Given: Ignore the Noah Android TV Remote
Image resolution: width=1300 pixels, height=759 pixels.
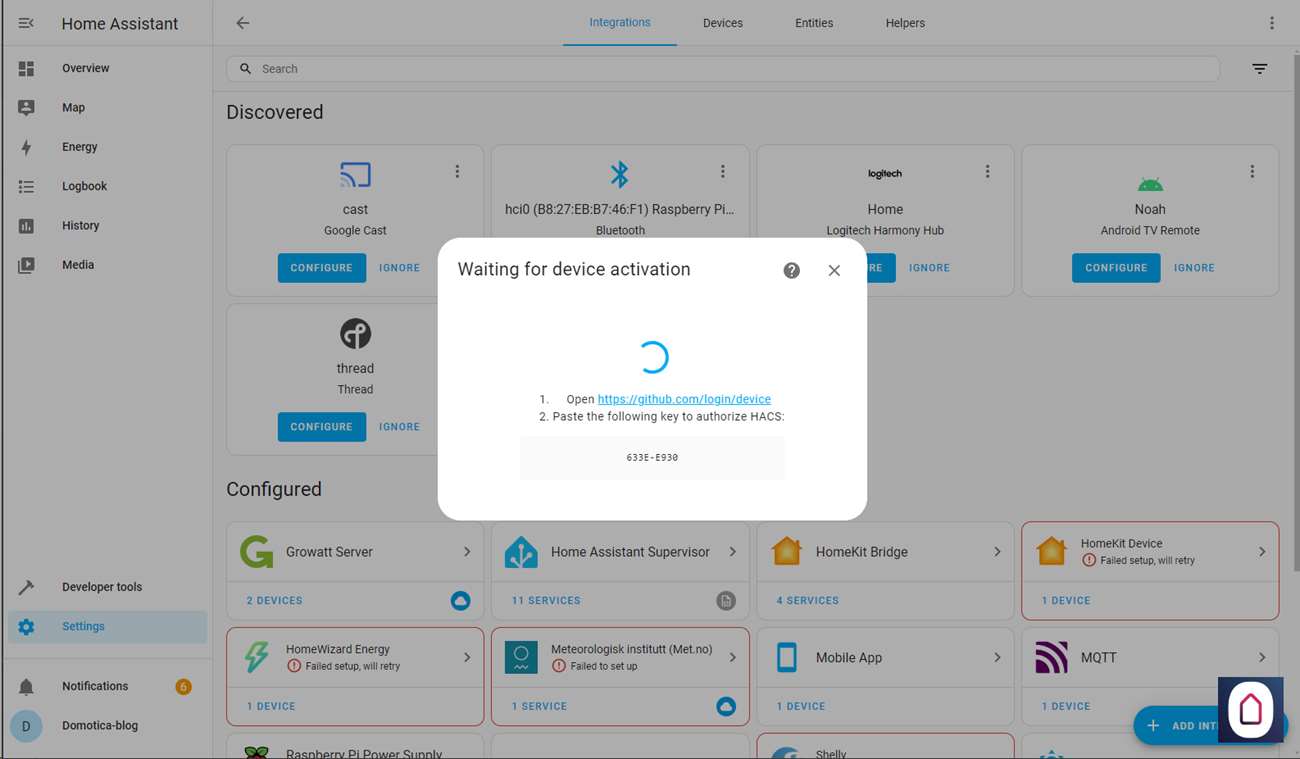Looking at the screenshot, I should [1194, 268].
